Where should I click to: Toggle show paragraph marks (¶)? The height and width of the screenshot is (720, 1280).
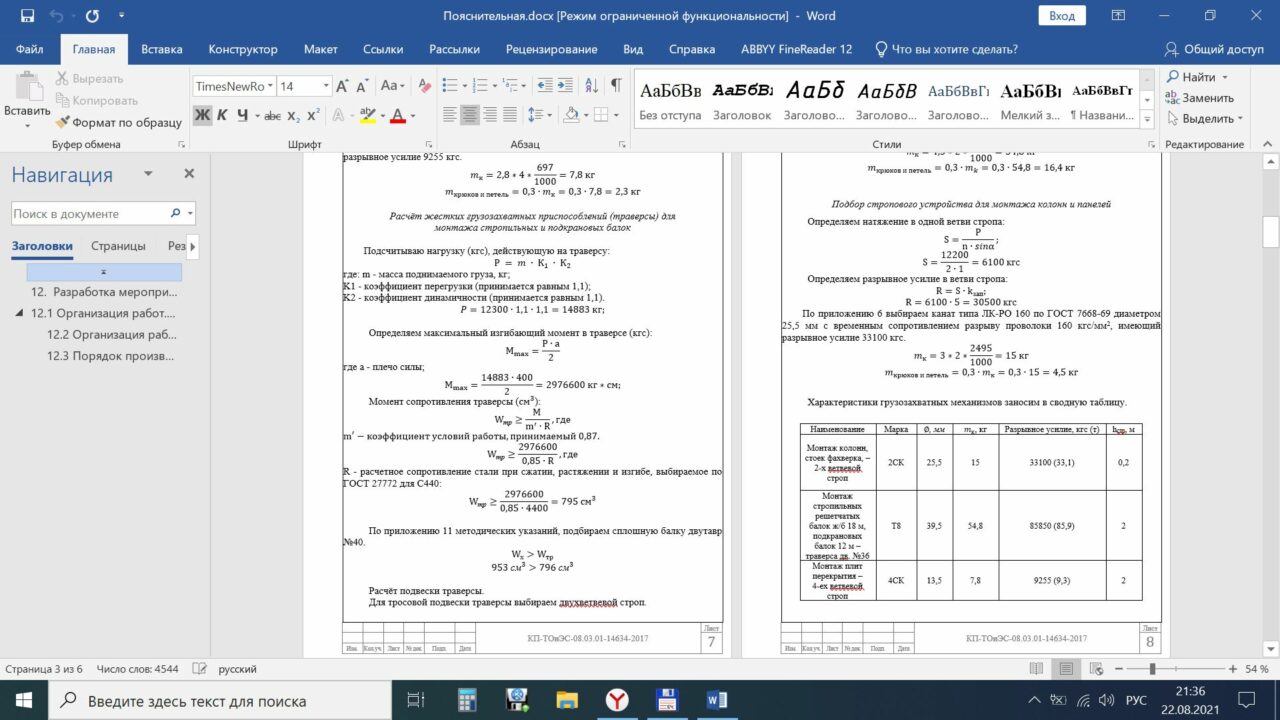(x=616, y=86)
